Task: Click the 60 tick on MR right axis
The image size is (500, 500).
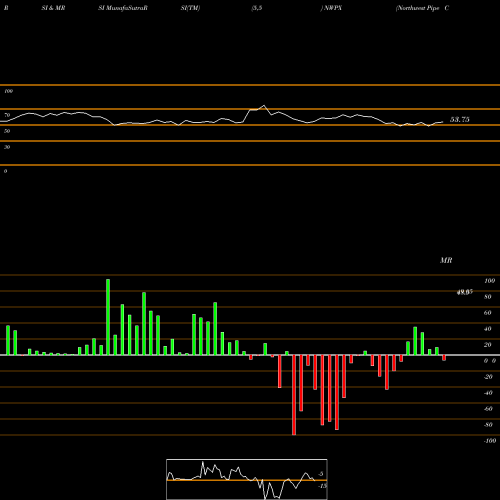Action: coord(488,313)
